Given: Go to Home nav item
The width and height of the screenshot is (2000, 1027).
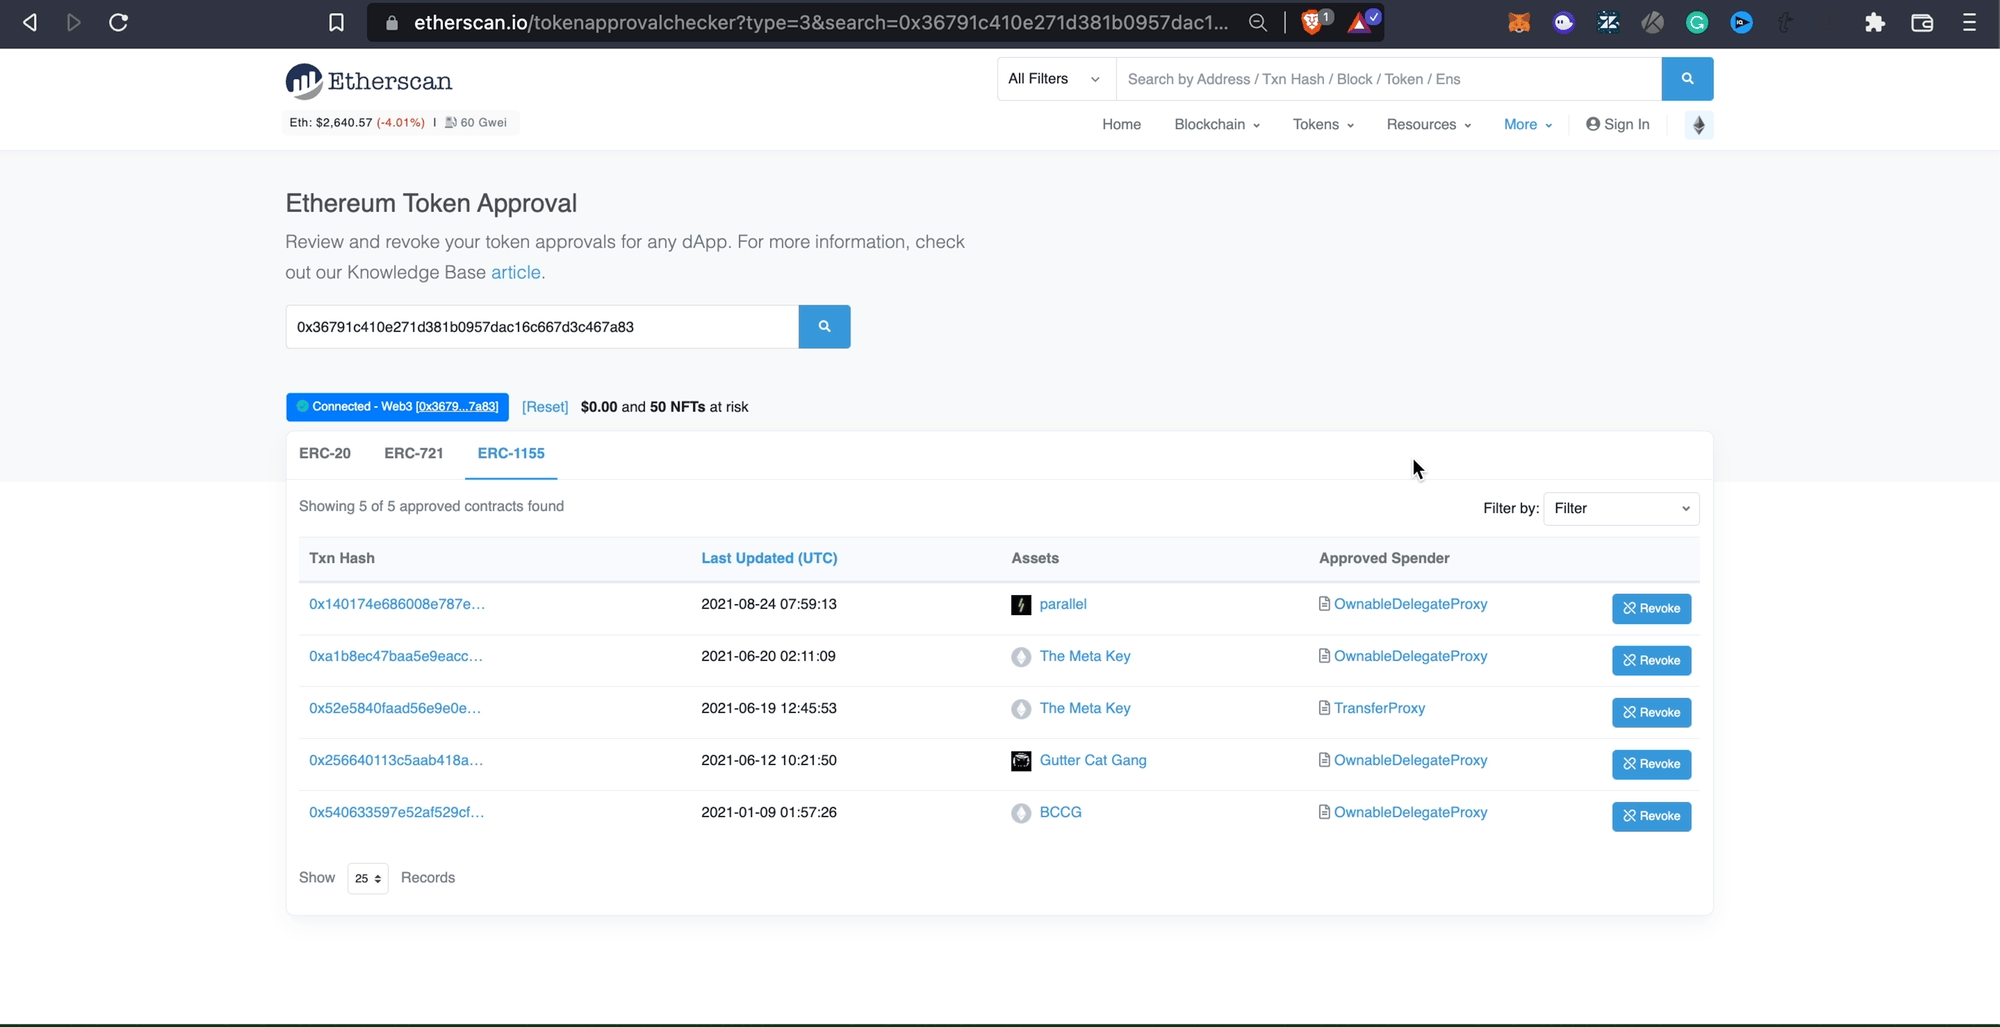Looking at the screenshot, I should coord(1121,124).
